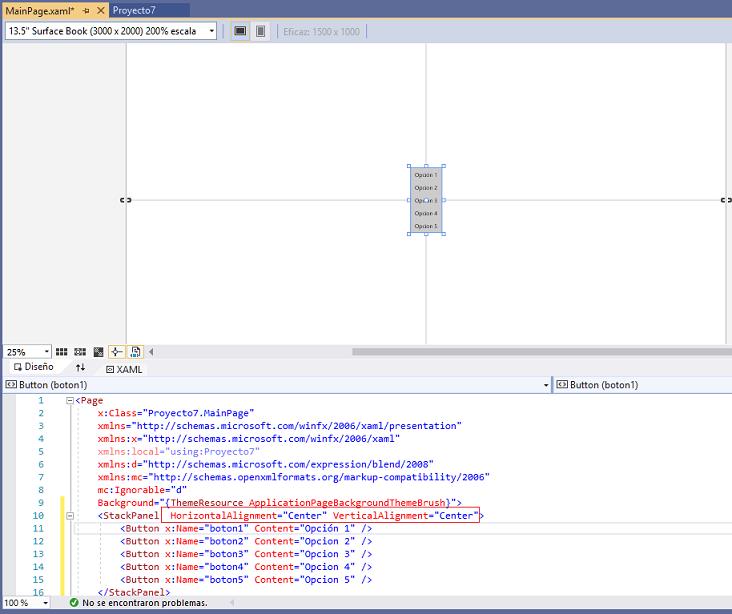
Task: Click the boton2 Button code line
Action: (x=246, y=541)
